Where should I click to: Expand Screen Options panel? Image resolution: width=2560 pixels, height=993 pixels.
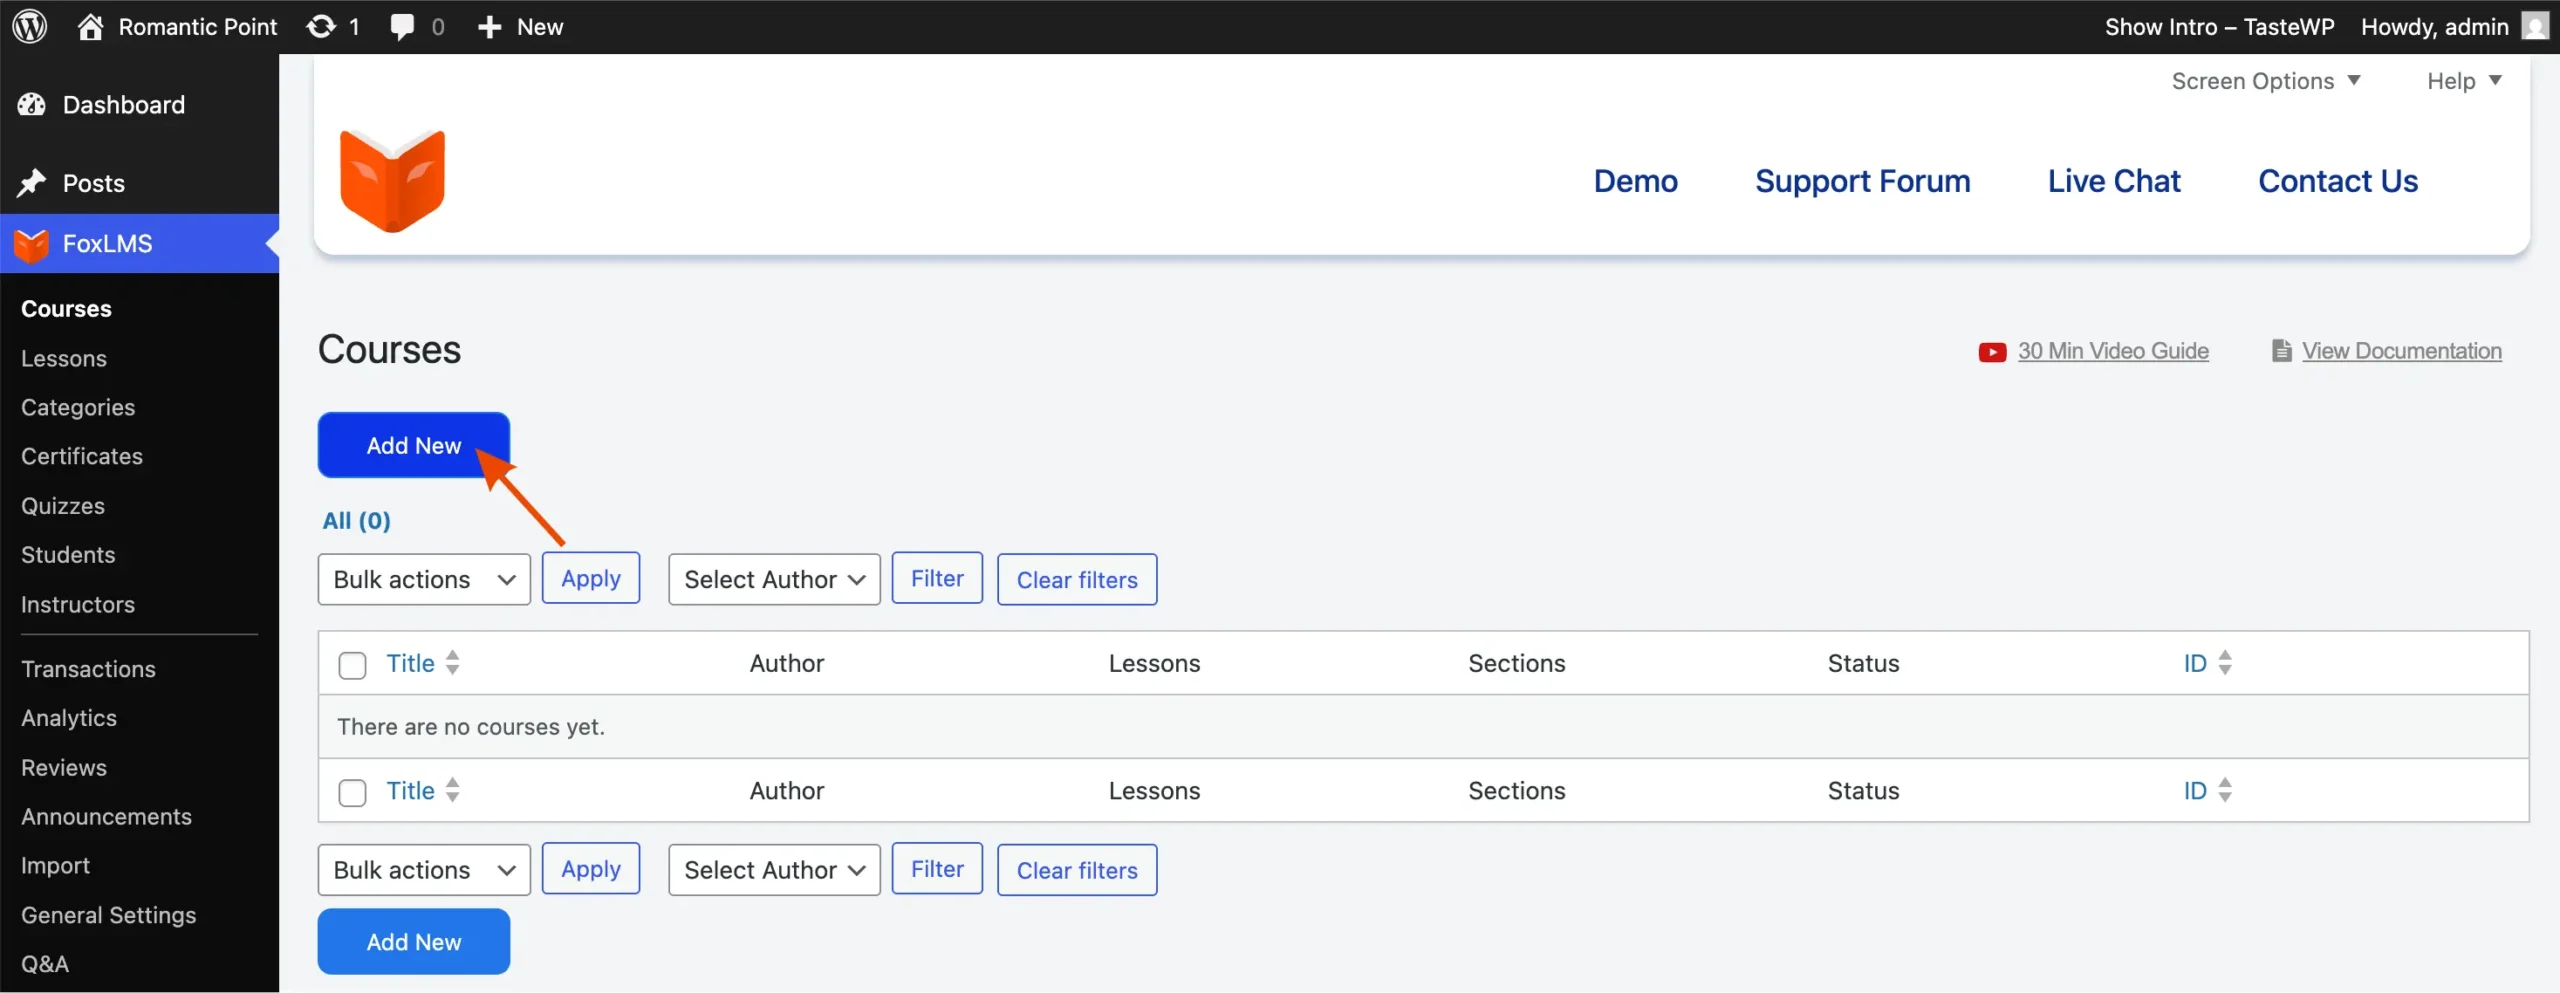[2265, 81]
